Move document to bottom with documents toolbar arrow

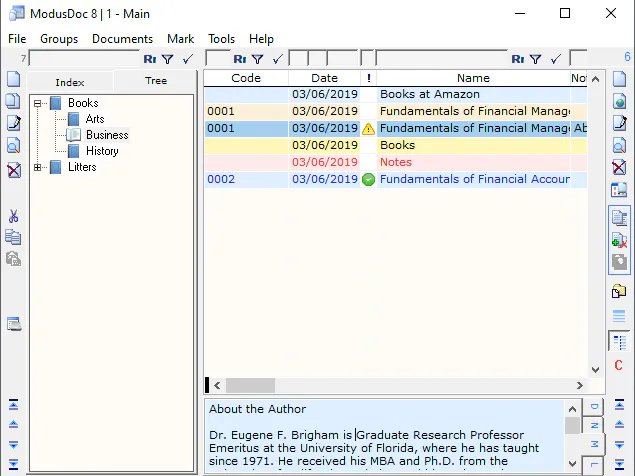click(x=619, y=463)
